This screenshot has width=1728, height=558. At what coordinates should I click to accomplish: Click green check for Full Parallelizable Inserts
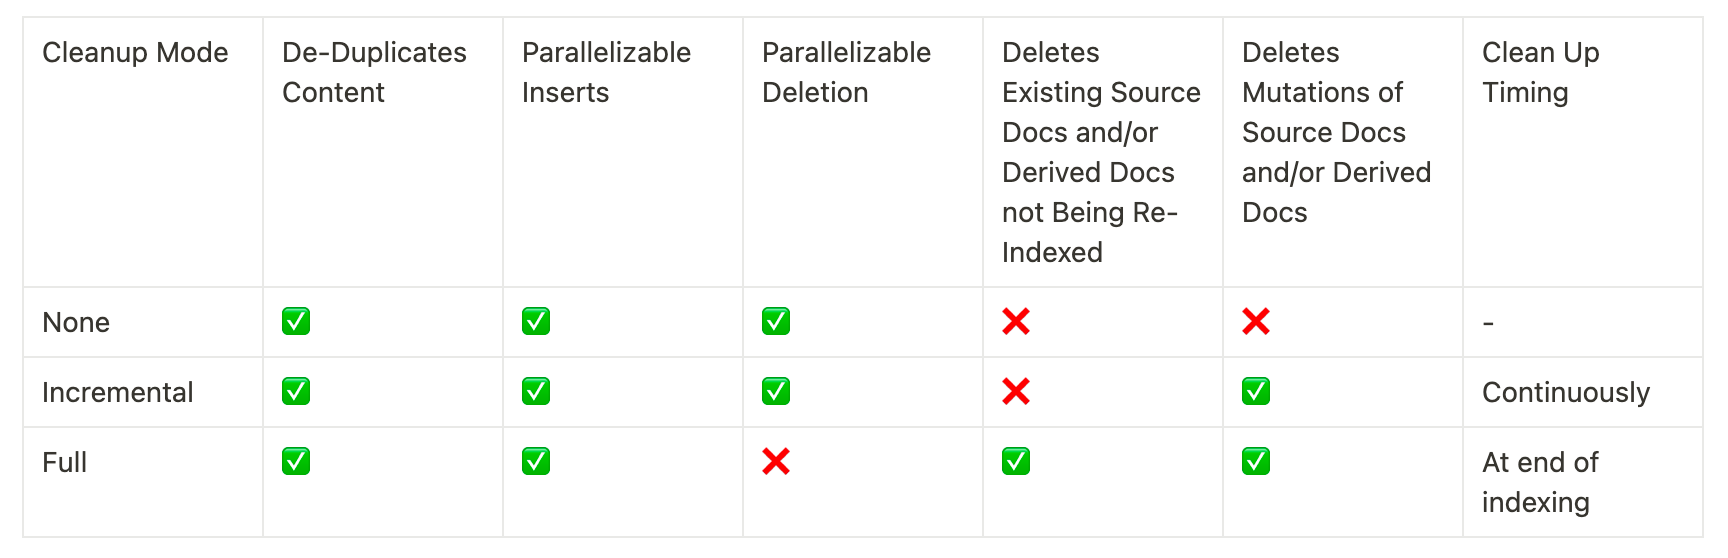(536, 461)
